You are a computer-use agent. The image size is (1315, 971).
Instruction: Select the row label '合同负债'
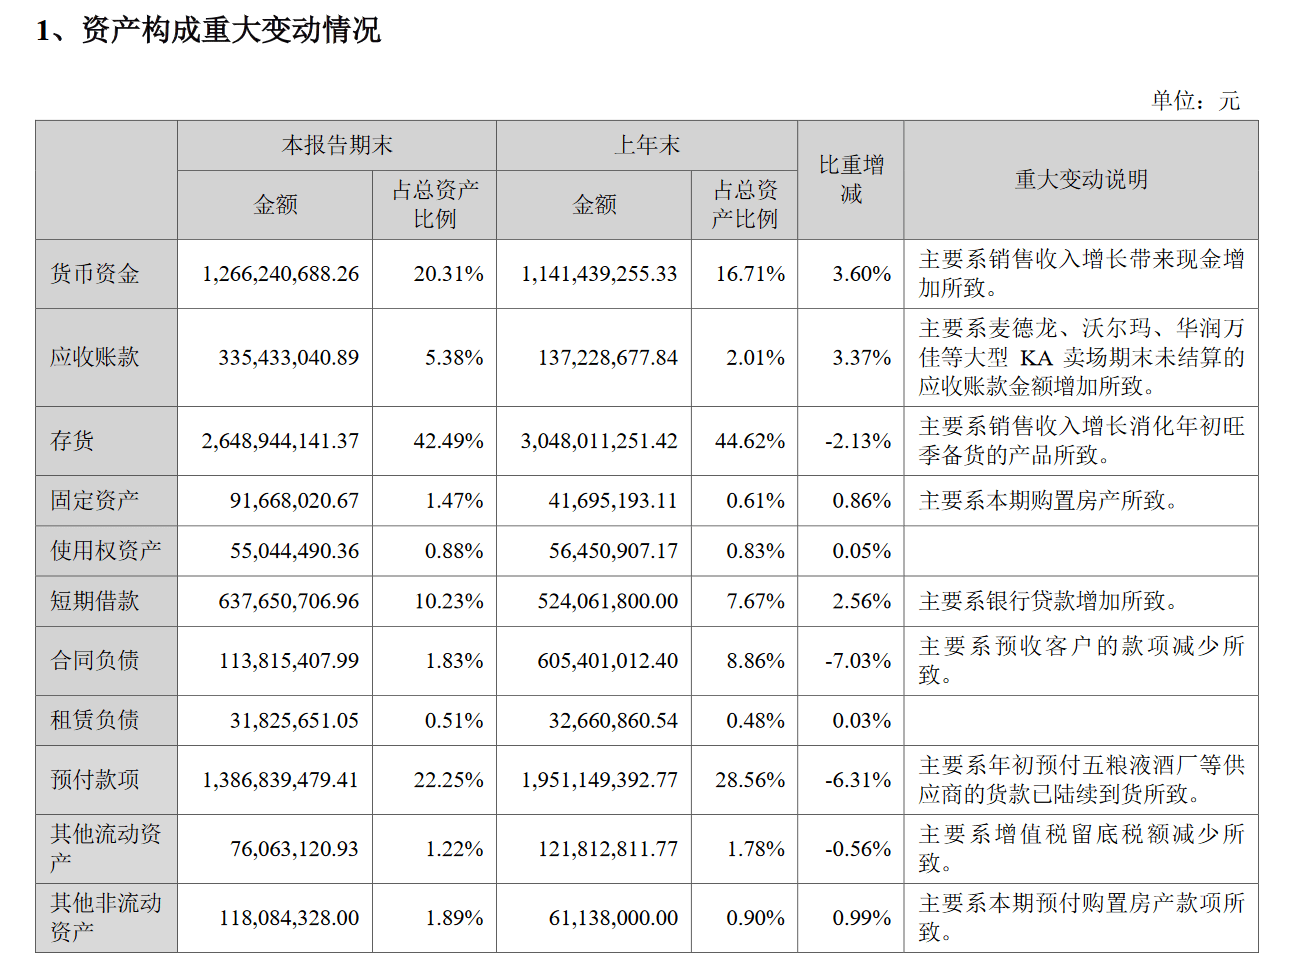click(x=95, y=661)
